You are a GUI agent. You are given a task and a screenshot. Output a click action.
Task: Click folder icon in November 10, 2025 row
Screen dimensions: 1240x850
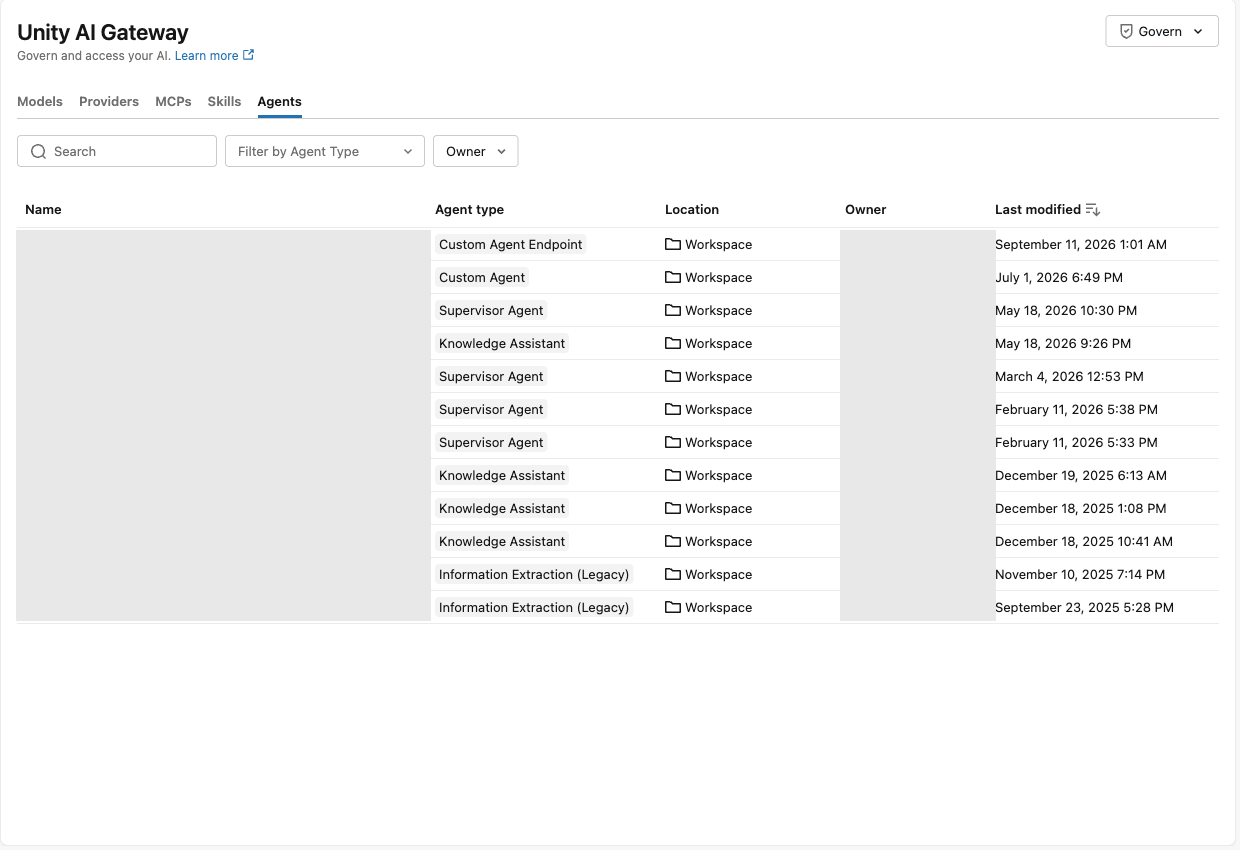[673, 574]
